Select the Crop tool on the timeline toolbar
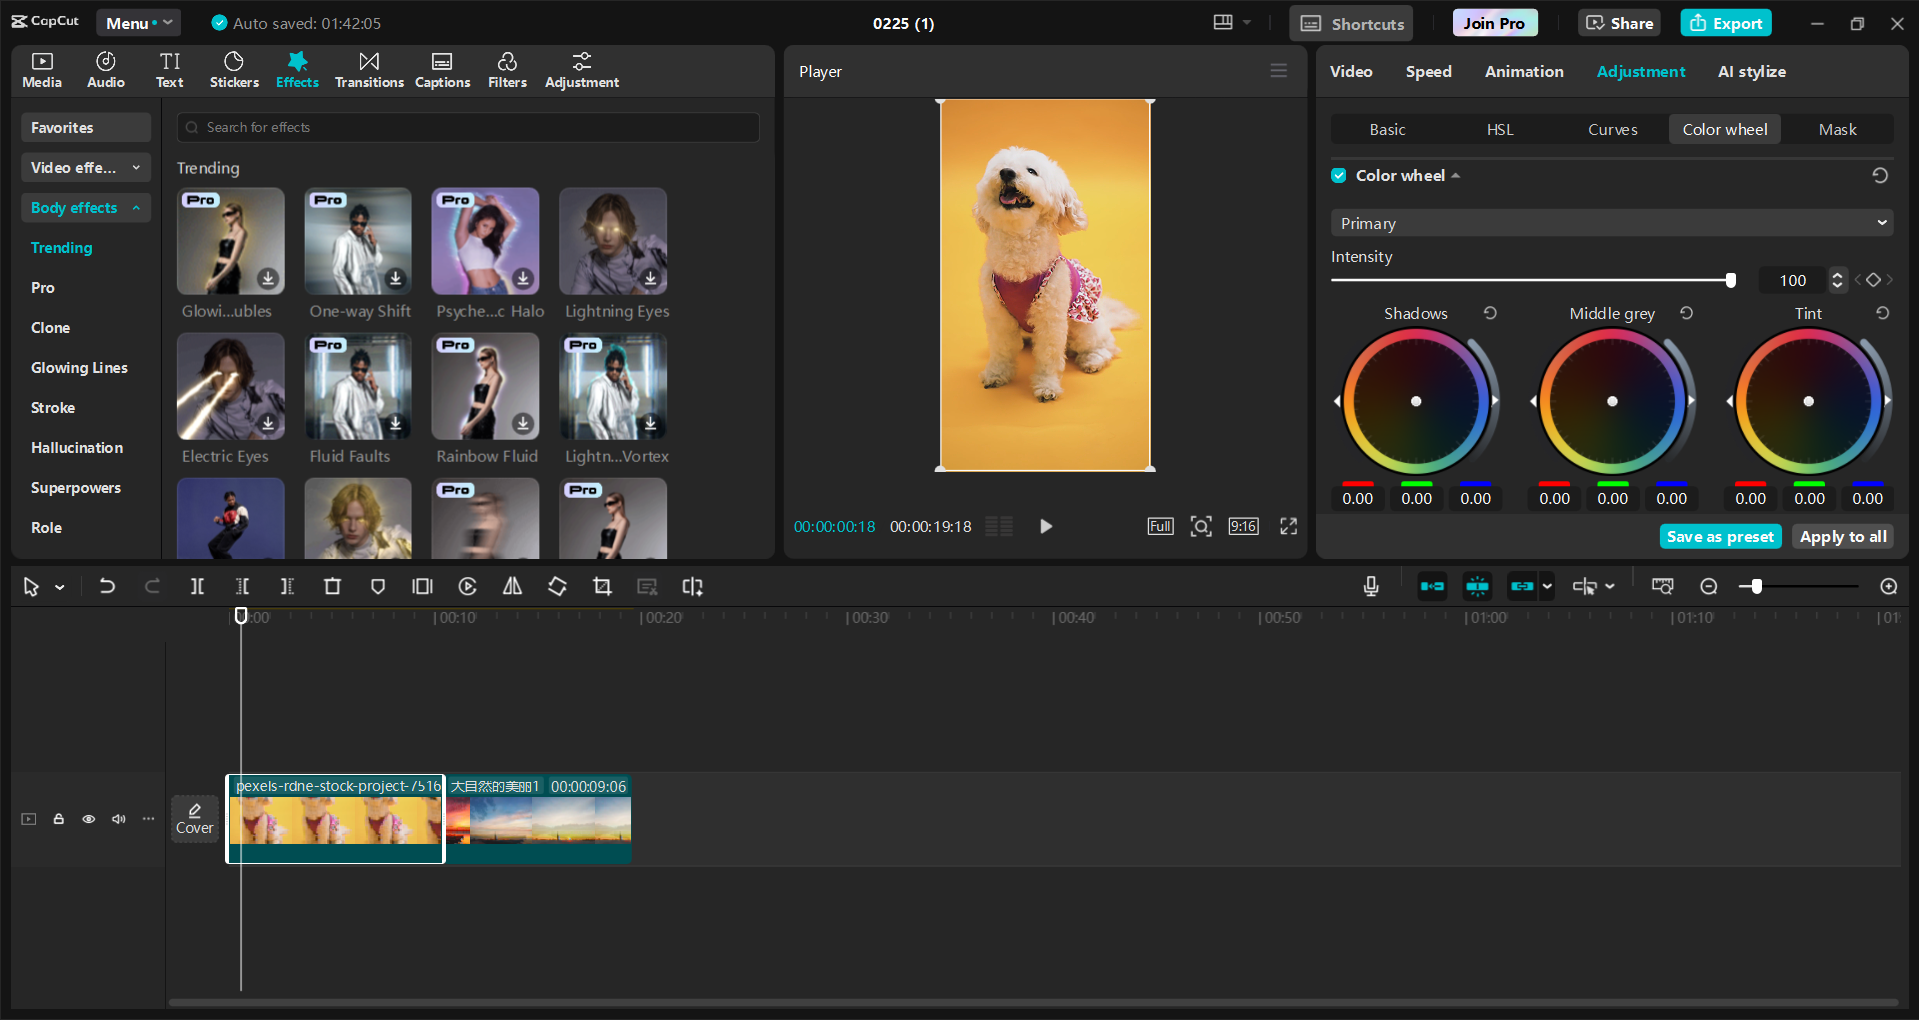Screen dimensions: 1919x1020 602,586
